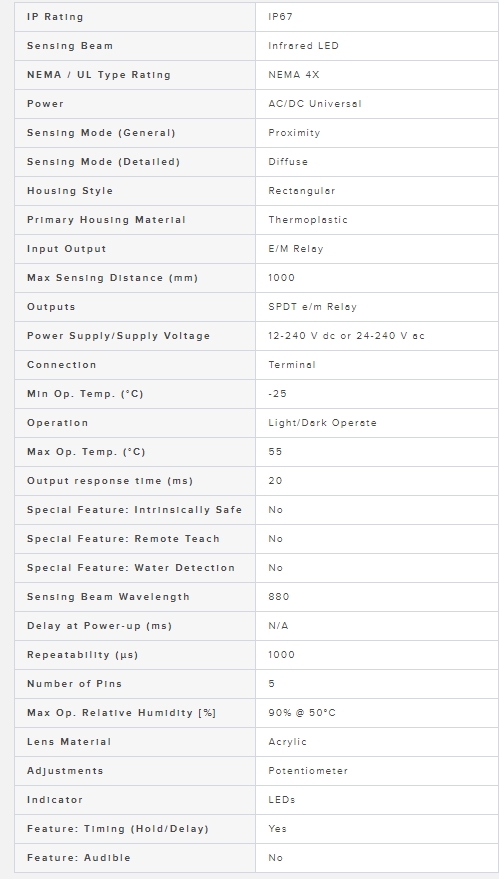Viewport: 499px width, 879px height.
Task: Click the SPDT e/m Relay outputs value
Action: 312,307
